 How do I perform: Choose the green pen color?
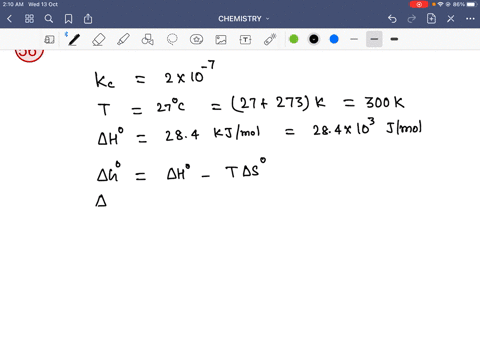[x=294, y=39]
